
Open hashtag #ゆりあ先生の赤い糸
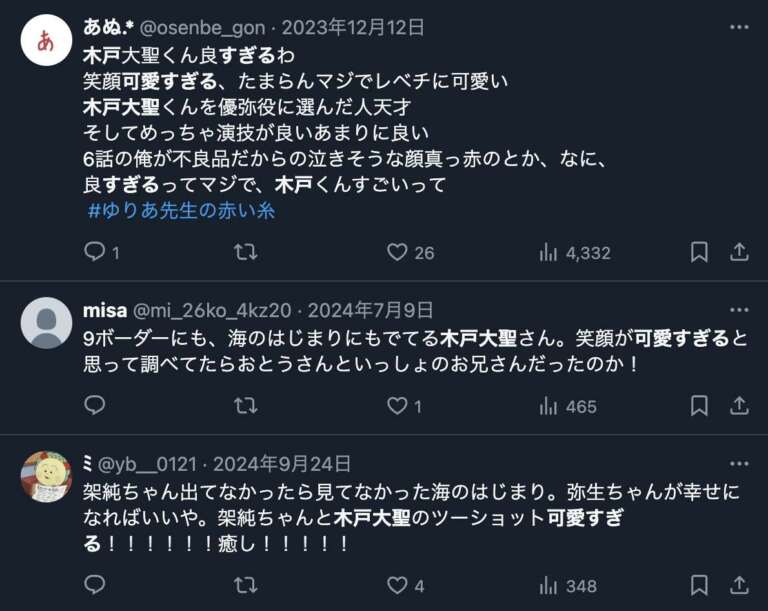point(181,211)
